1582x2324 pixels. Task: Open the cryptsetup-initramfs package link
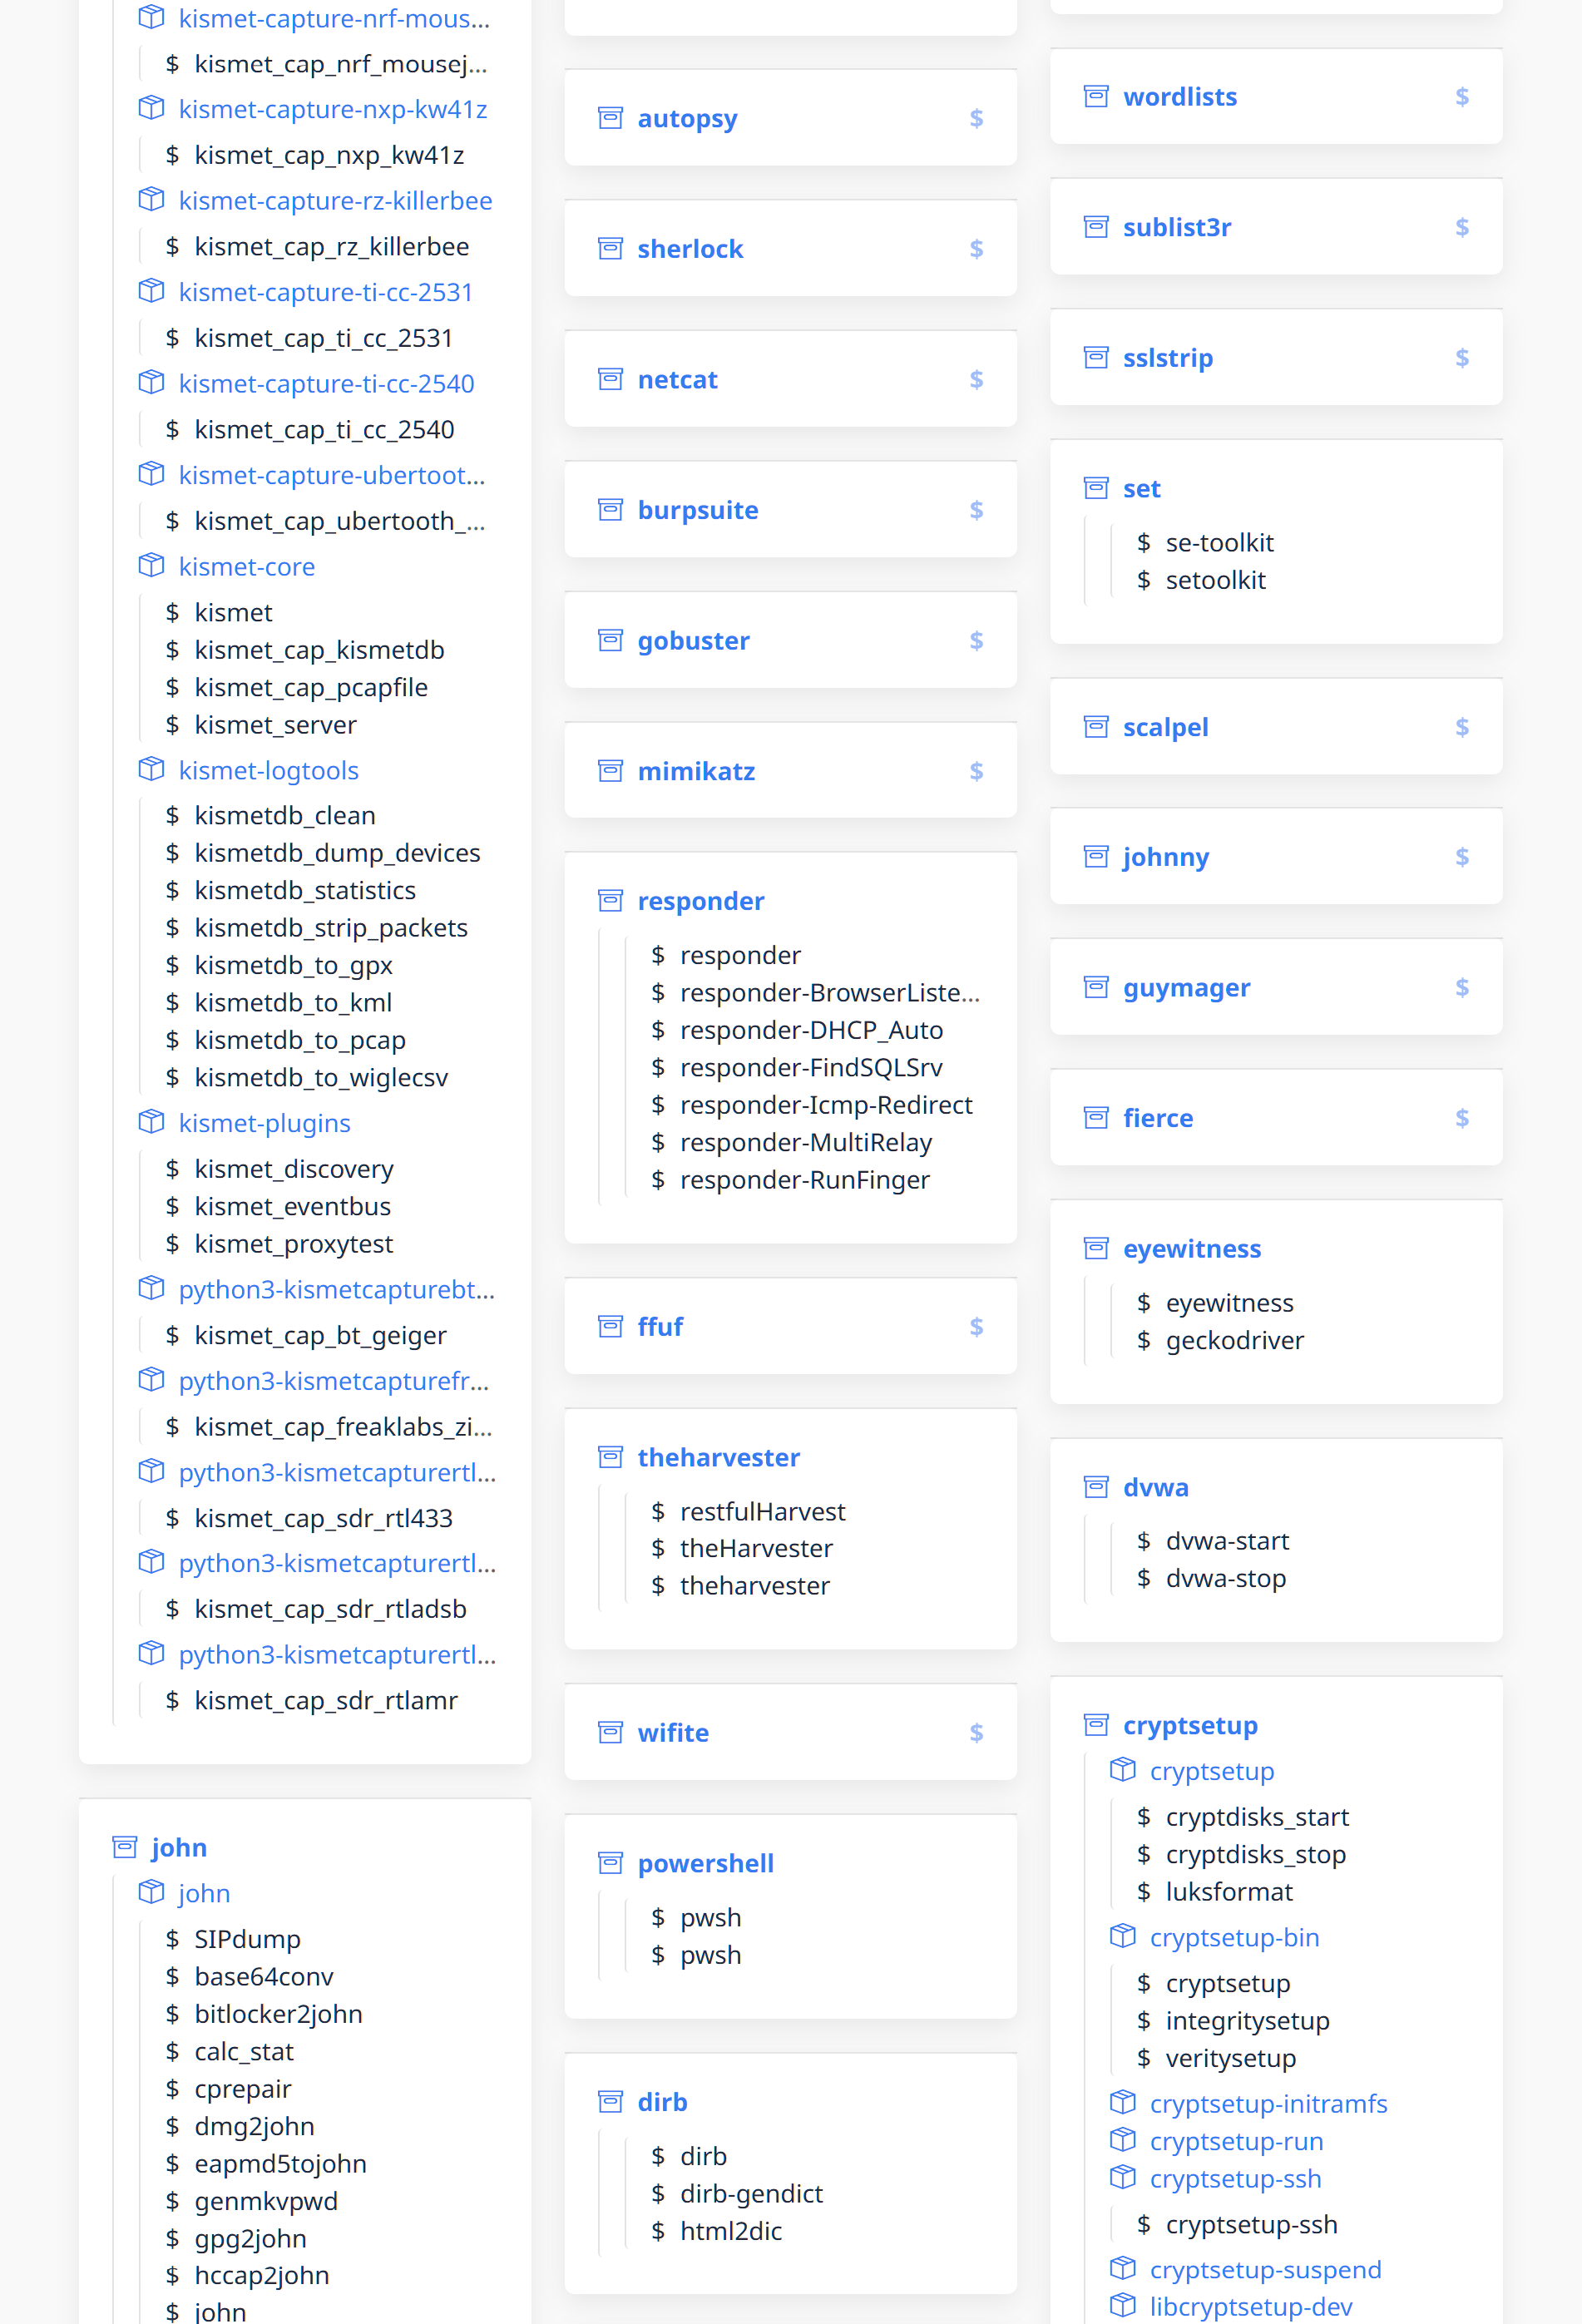coord(1268,2104)
